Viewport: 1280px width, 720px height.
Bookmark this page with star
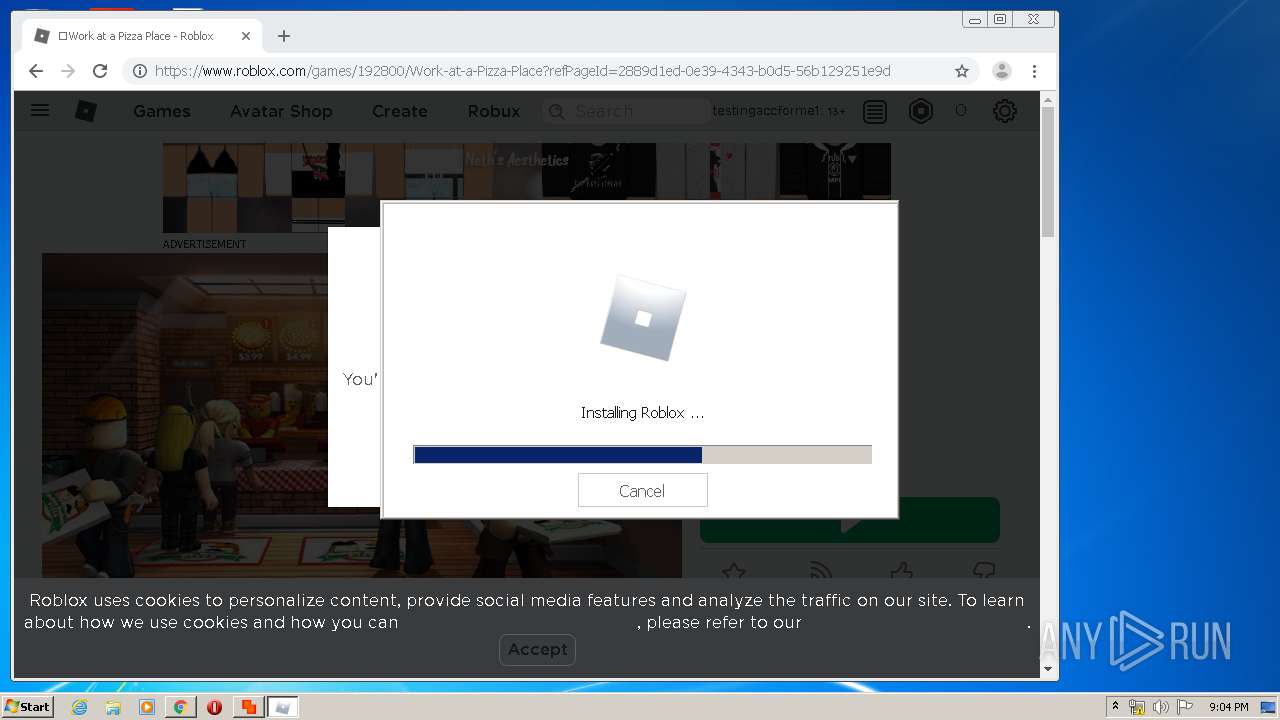tap(962, 71)
